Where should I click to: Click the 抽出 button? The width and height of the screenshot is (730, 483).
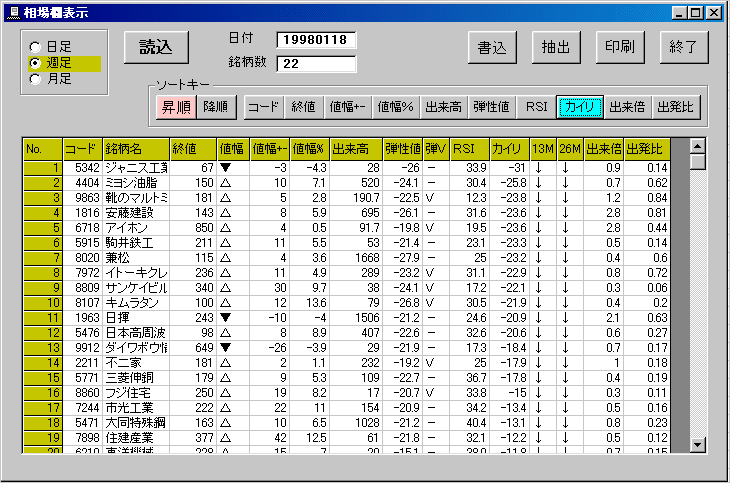[556, 47]
